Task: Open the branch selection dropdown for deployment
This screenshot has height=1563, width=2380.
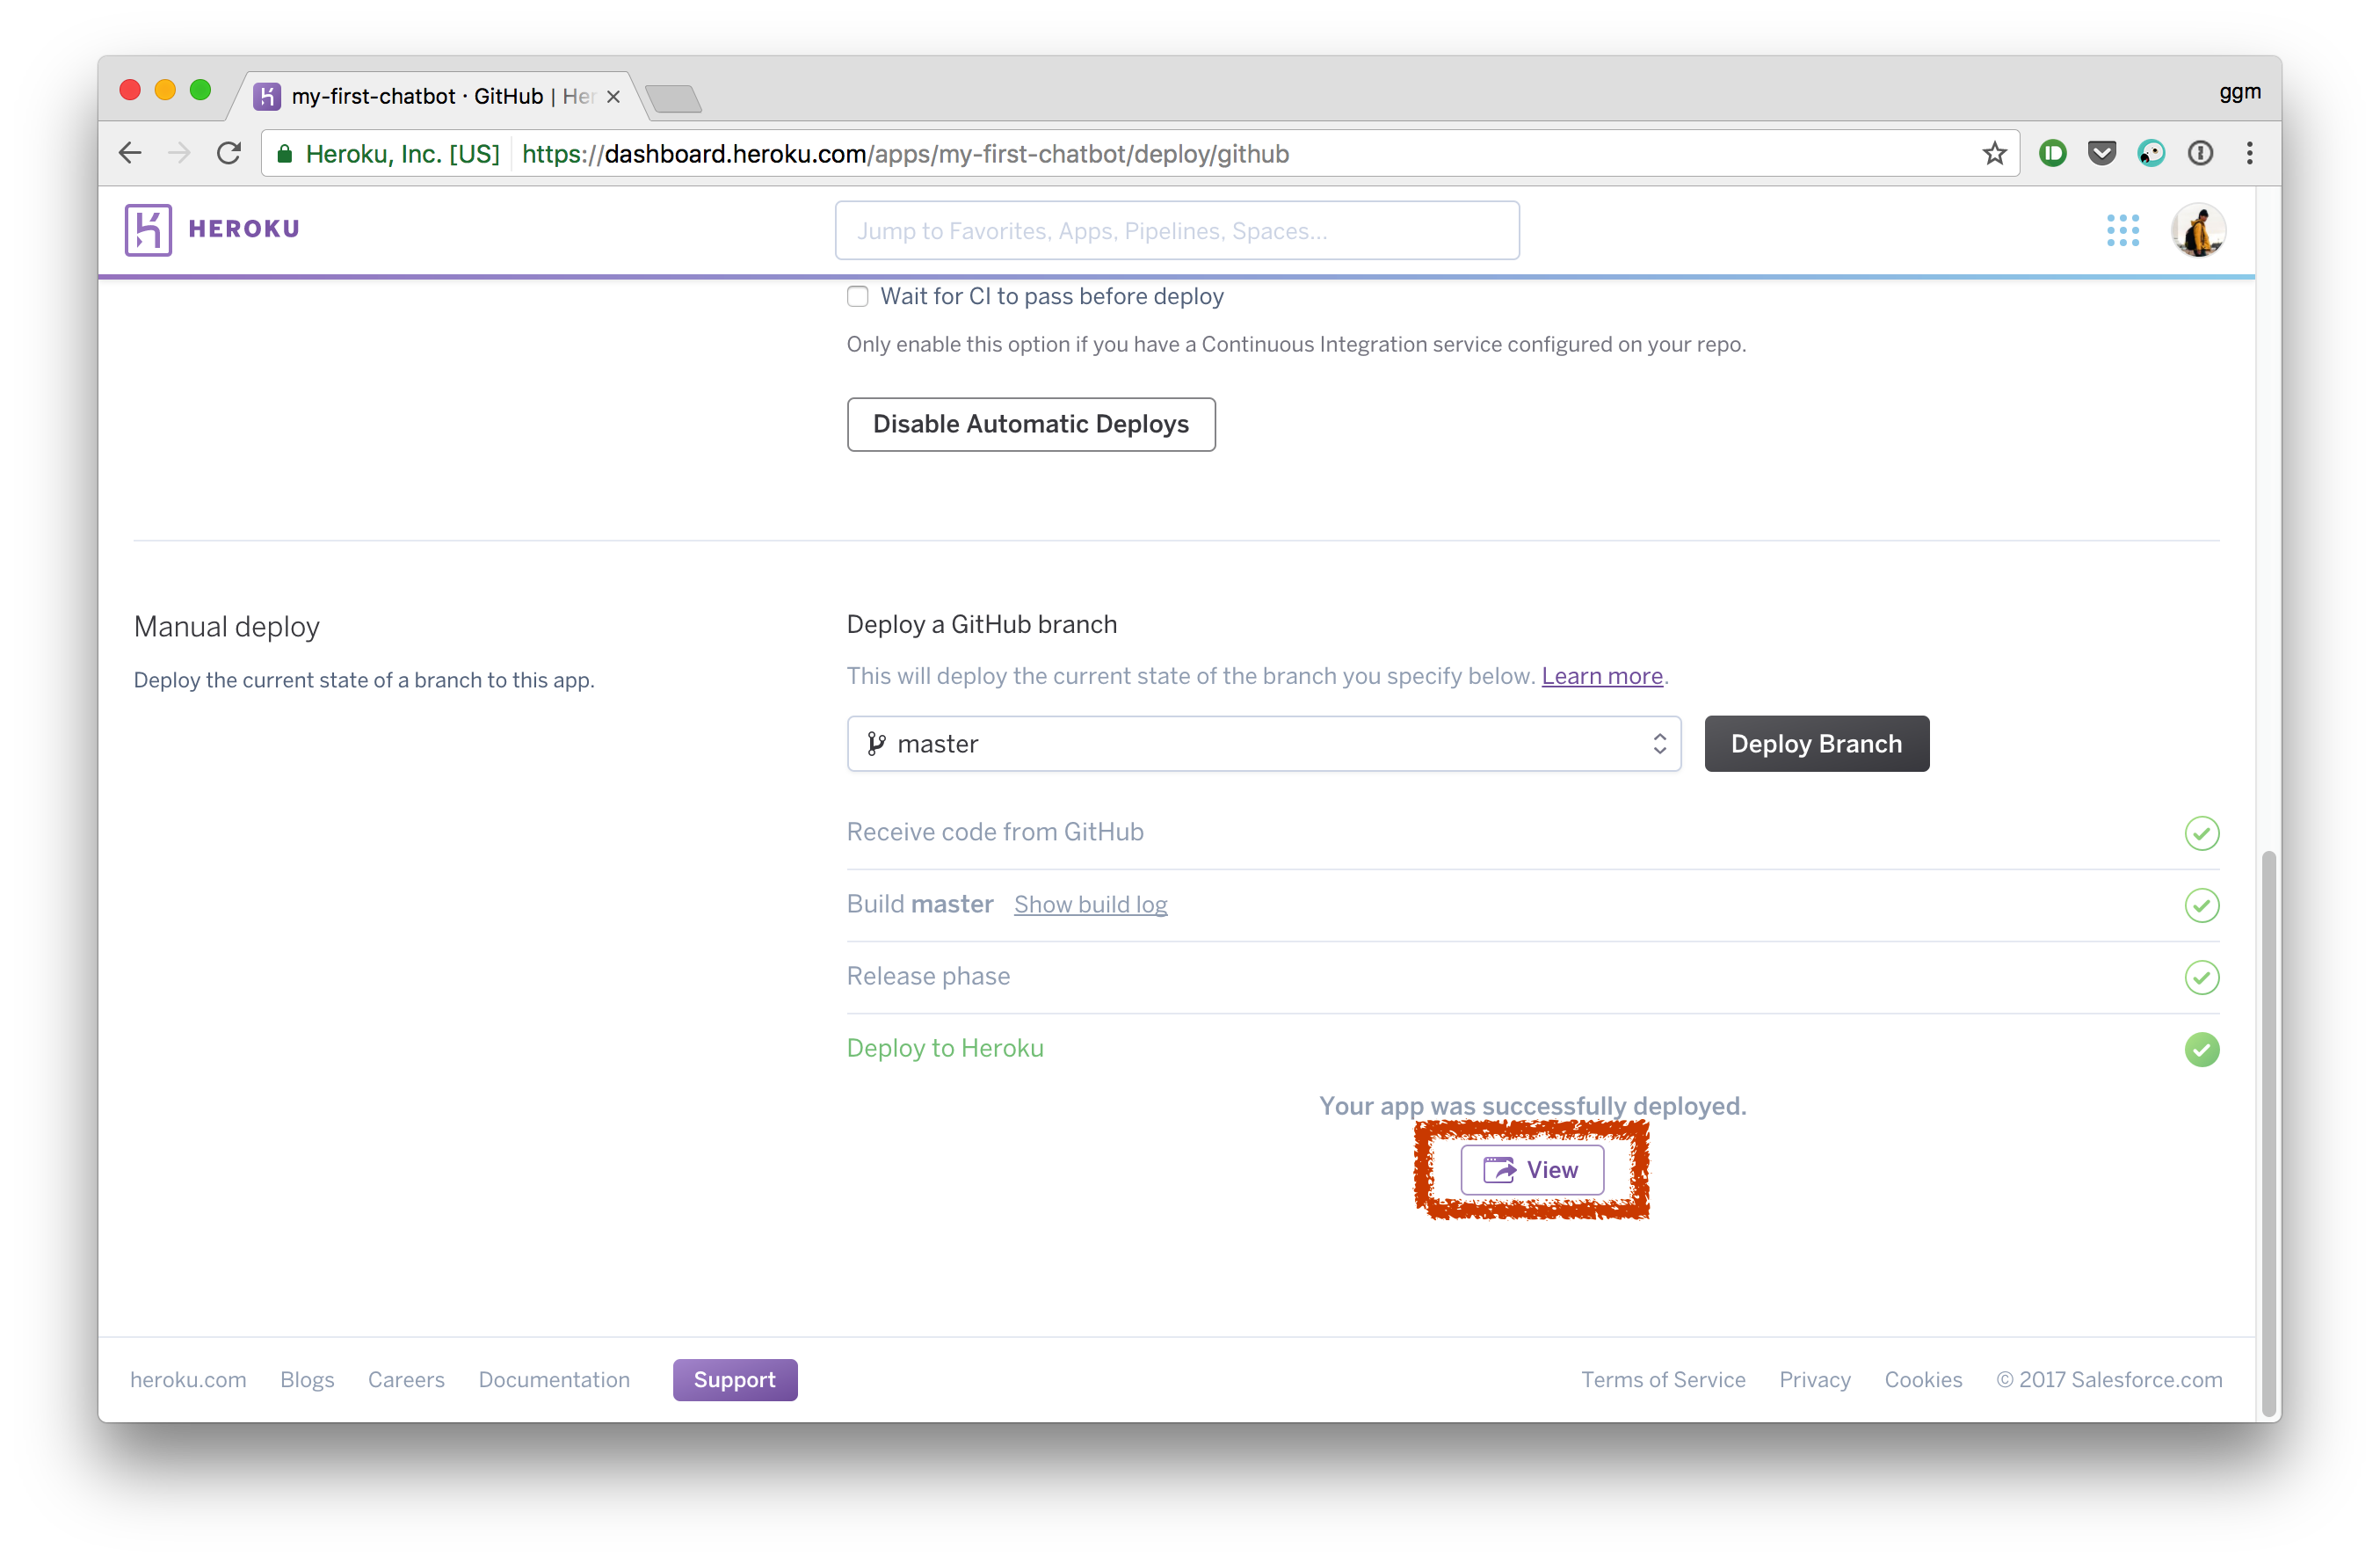Action: click(x=1262, y=741)
